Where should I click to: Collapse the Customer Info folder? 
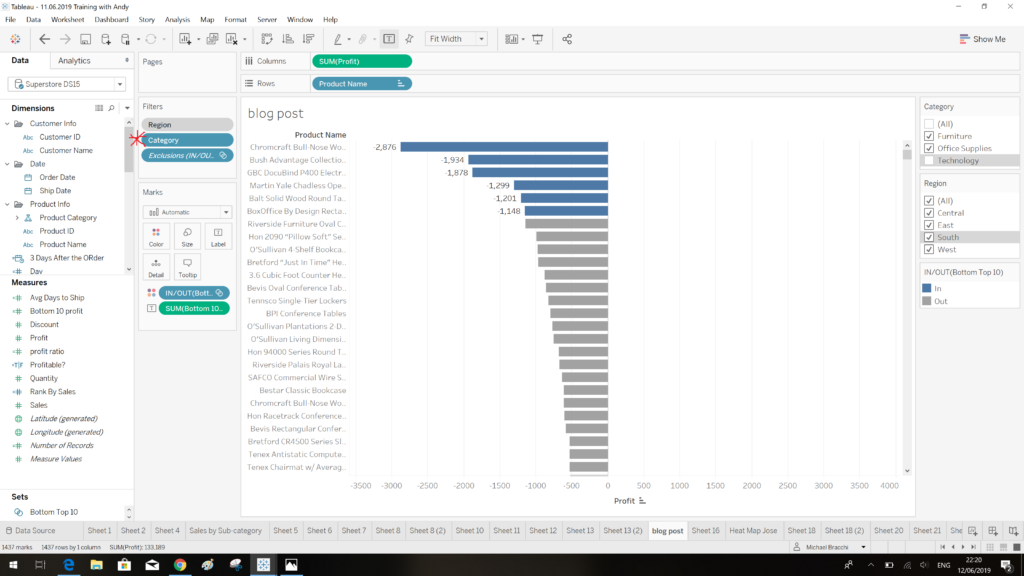7,124
